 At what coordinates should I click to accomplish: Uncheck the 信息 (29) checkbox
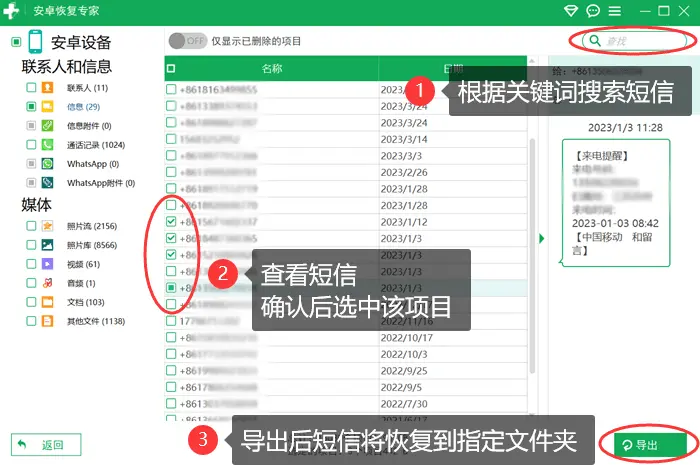point(31,106)
